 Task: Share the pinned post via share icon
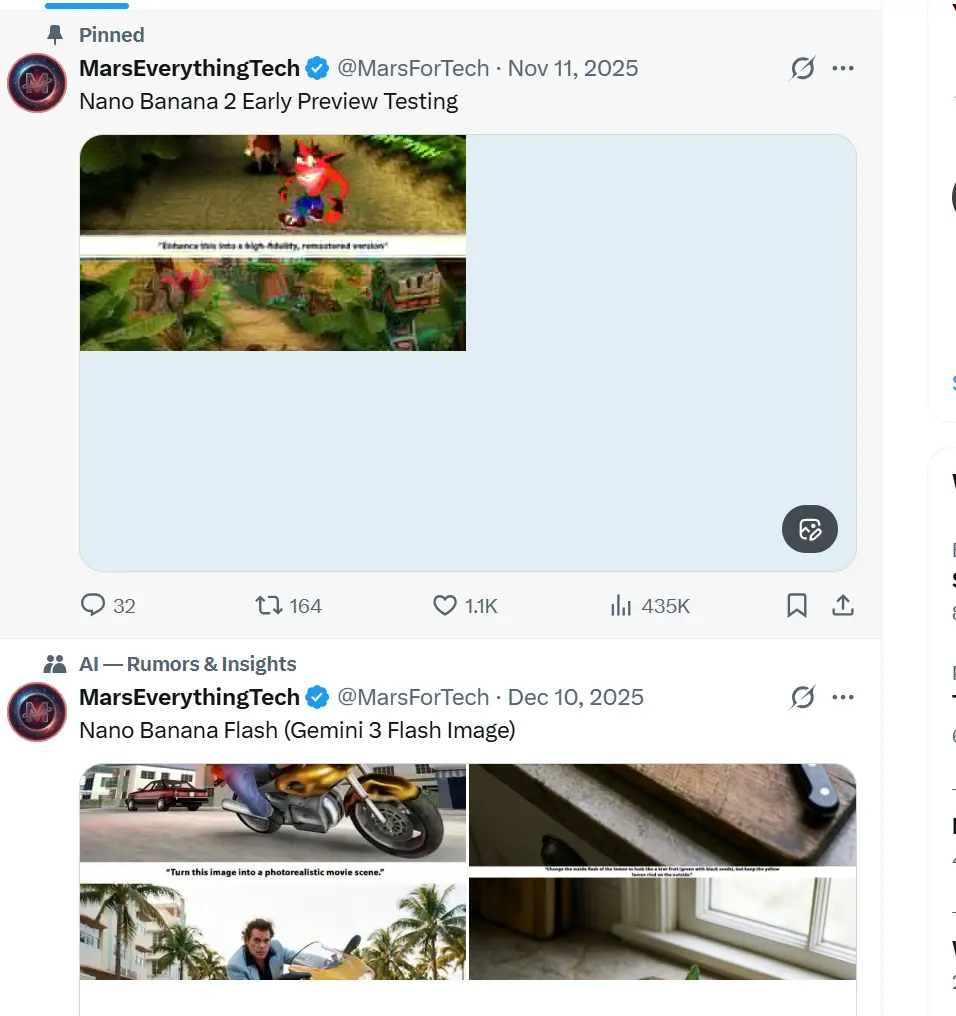click(843, 606)
